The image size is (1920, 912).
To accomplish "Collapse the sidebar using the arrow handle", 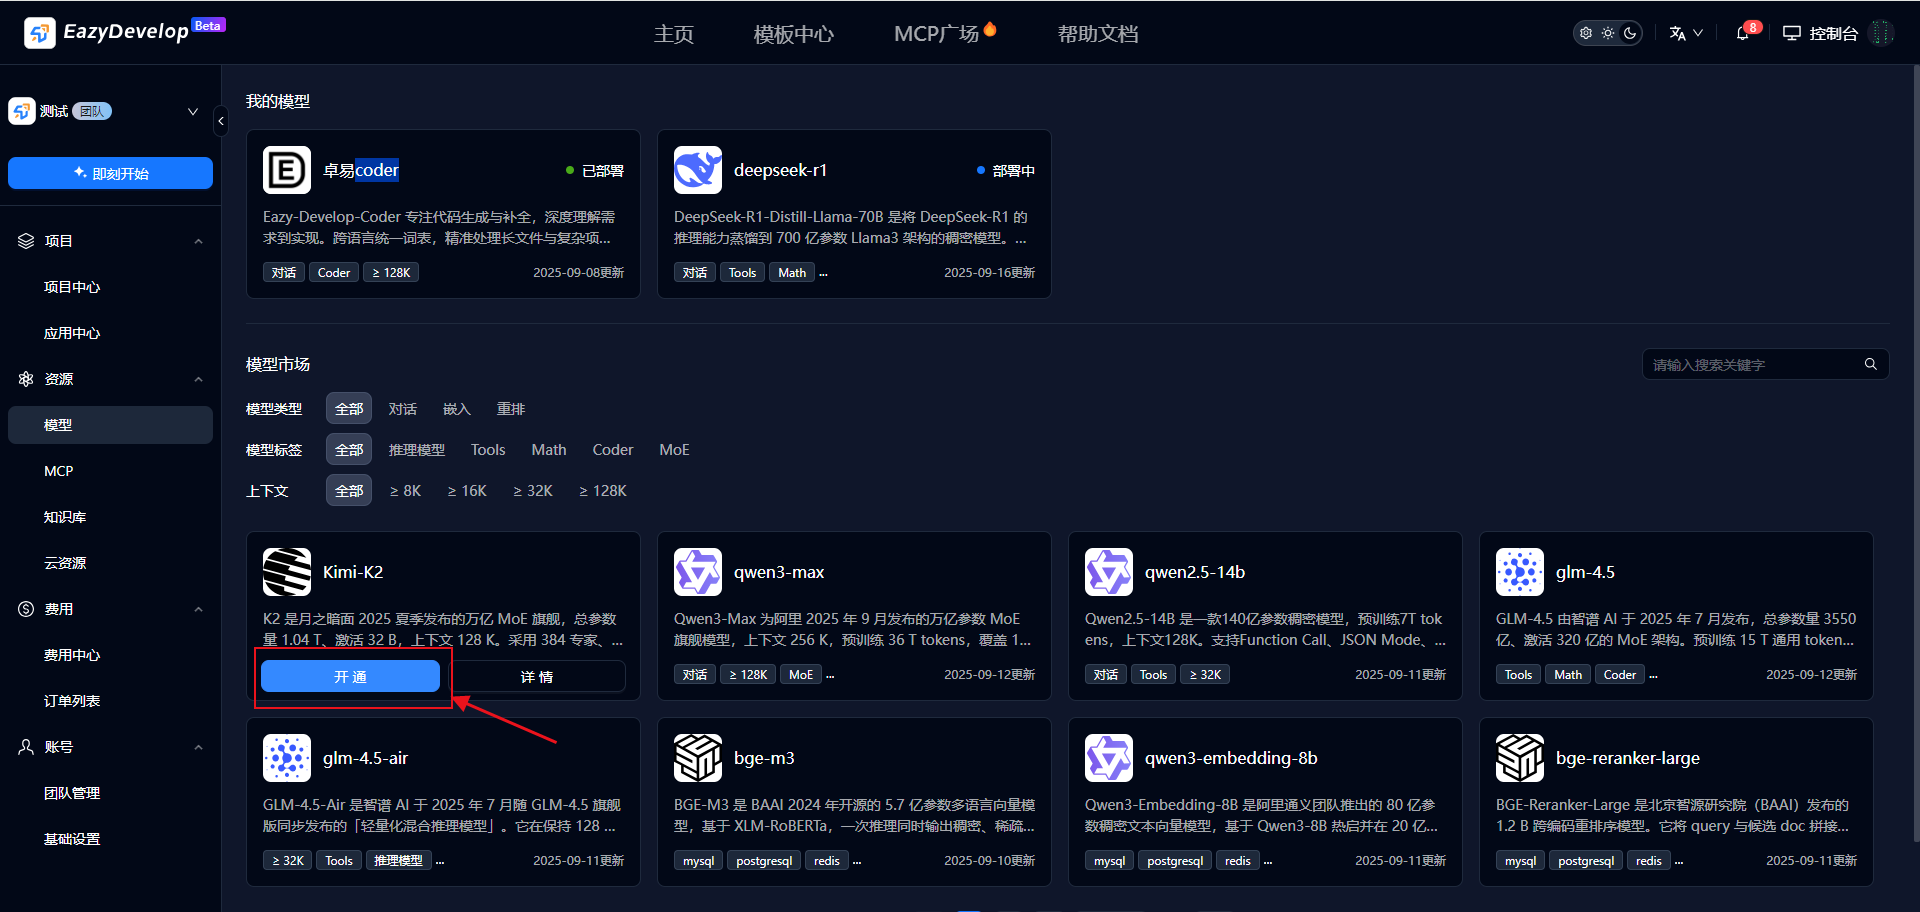I will click(221, 121).
